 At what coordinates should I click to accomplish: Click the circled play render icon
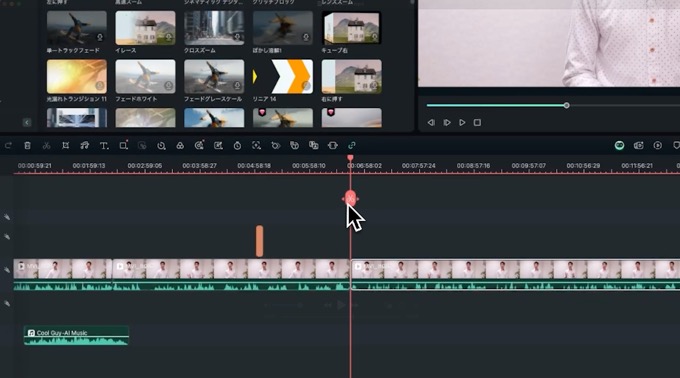tap(657, 145)
